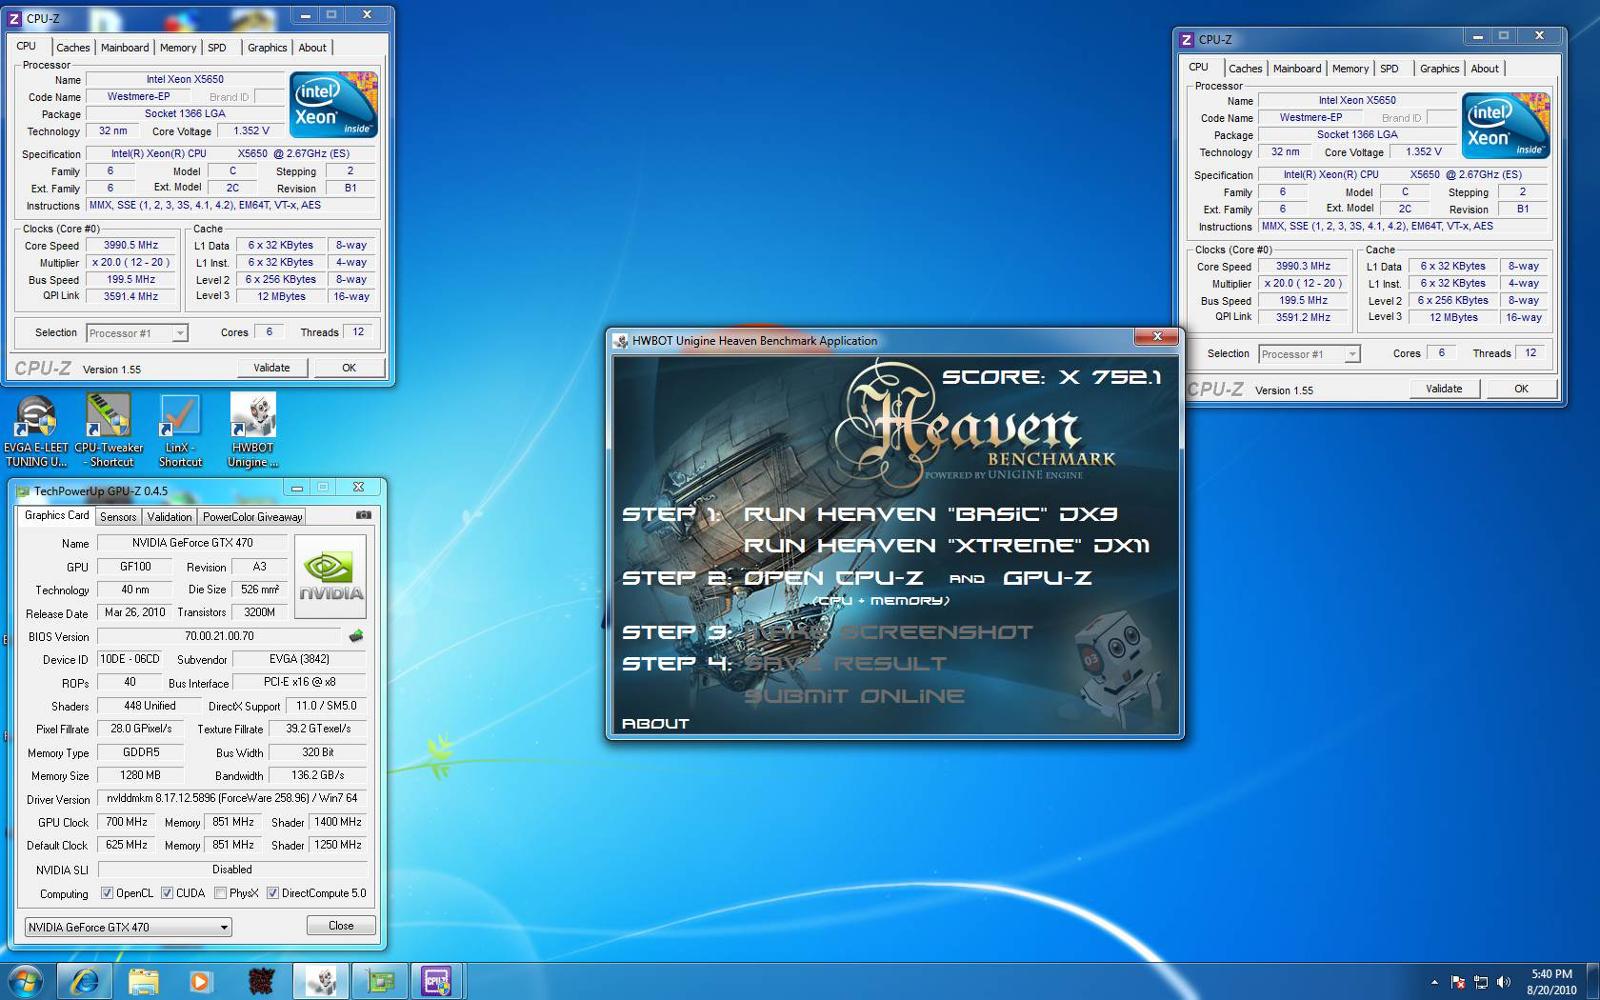Click right CPU-Z window title icon
1600x1000 pixels.
1187,39
